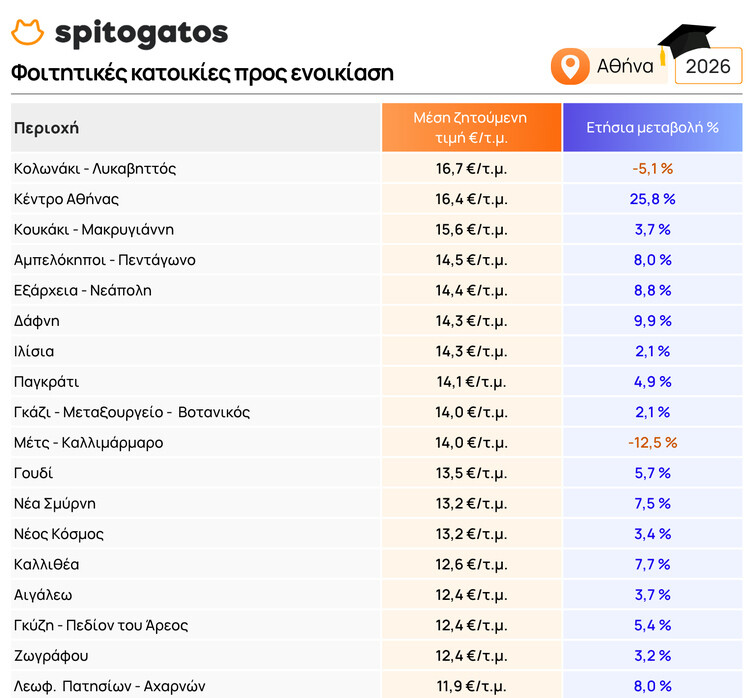
Task: Click the Κέντρο Αθήνας 25,8 % change value
Action: (x=653, y=199)
